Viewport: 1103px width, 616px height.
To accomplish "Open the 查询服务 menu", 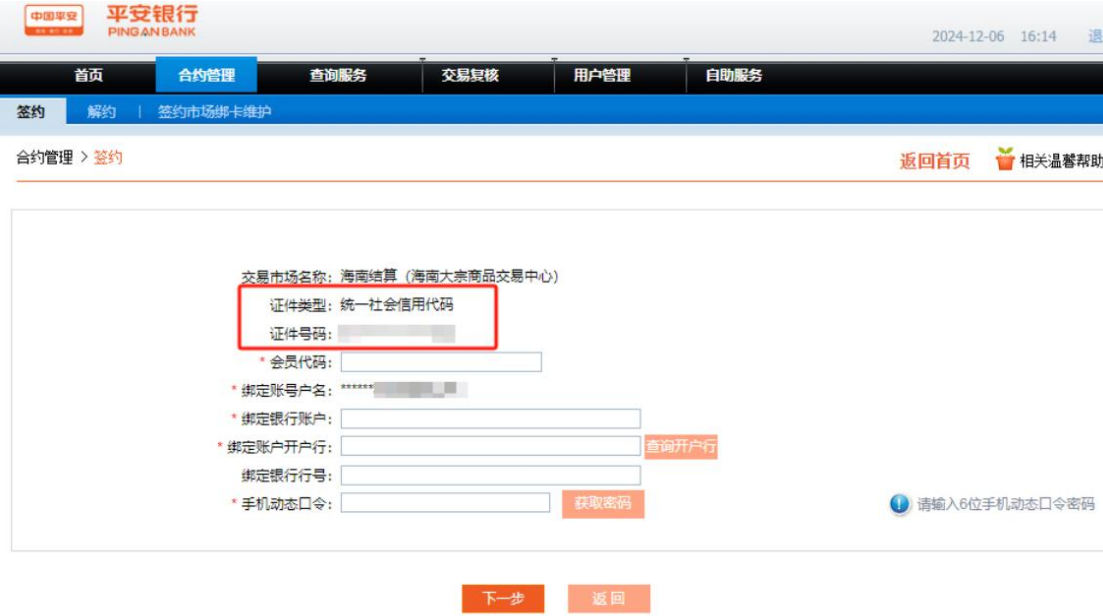I will pyautogui.click(x=338, y=76).
